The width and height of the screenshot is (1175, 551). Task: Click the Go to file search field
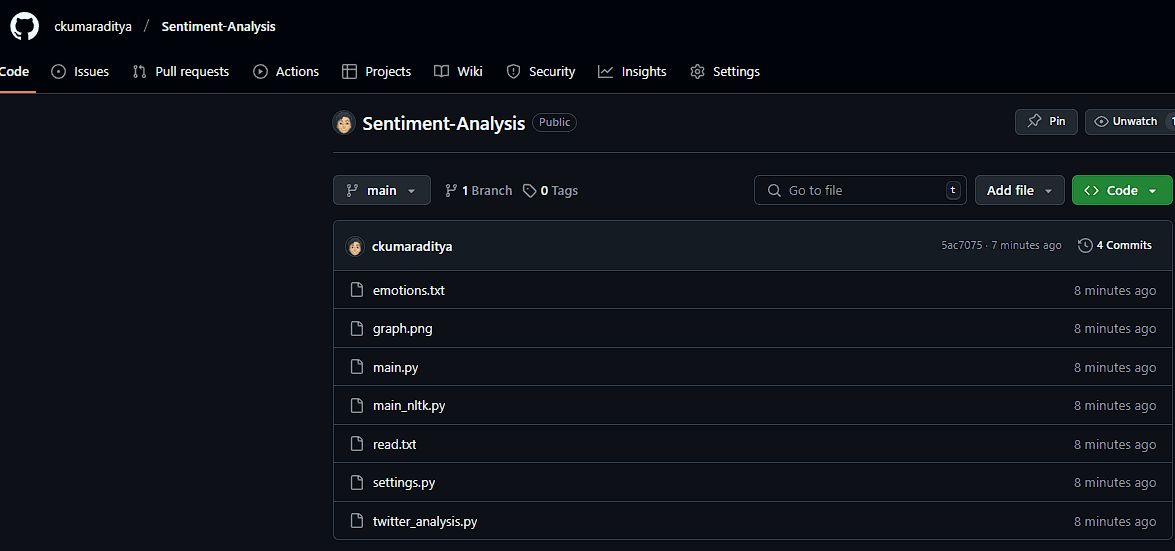pyautogui.click(x=860, y=190)
